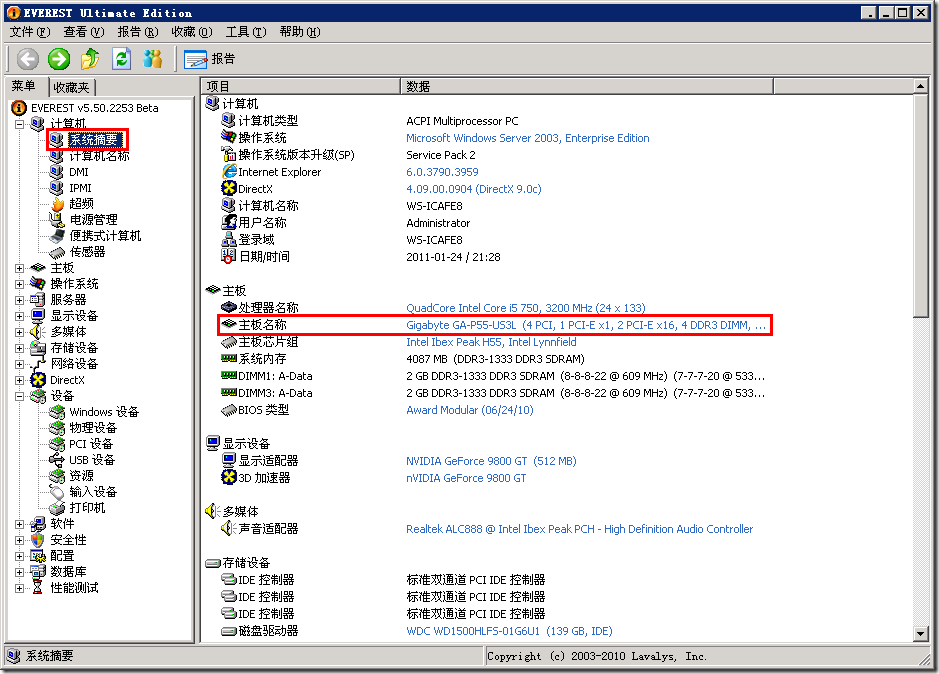The height and width of the screenshot is (674, 939).
Task: Click the 输入设备 icon in the tree
Action: pos(57,492)
